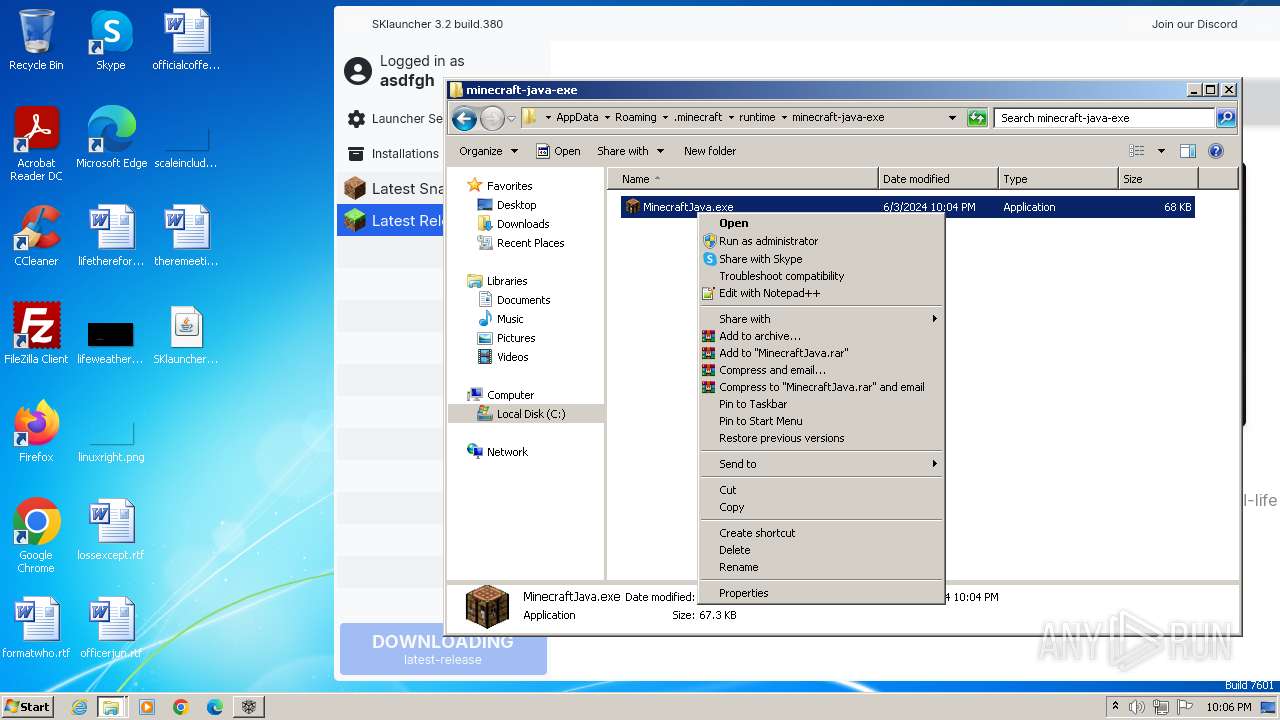
Task: Expand the Share with toolbar dropdown
Action: pos(630,151)
